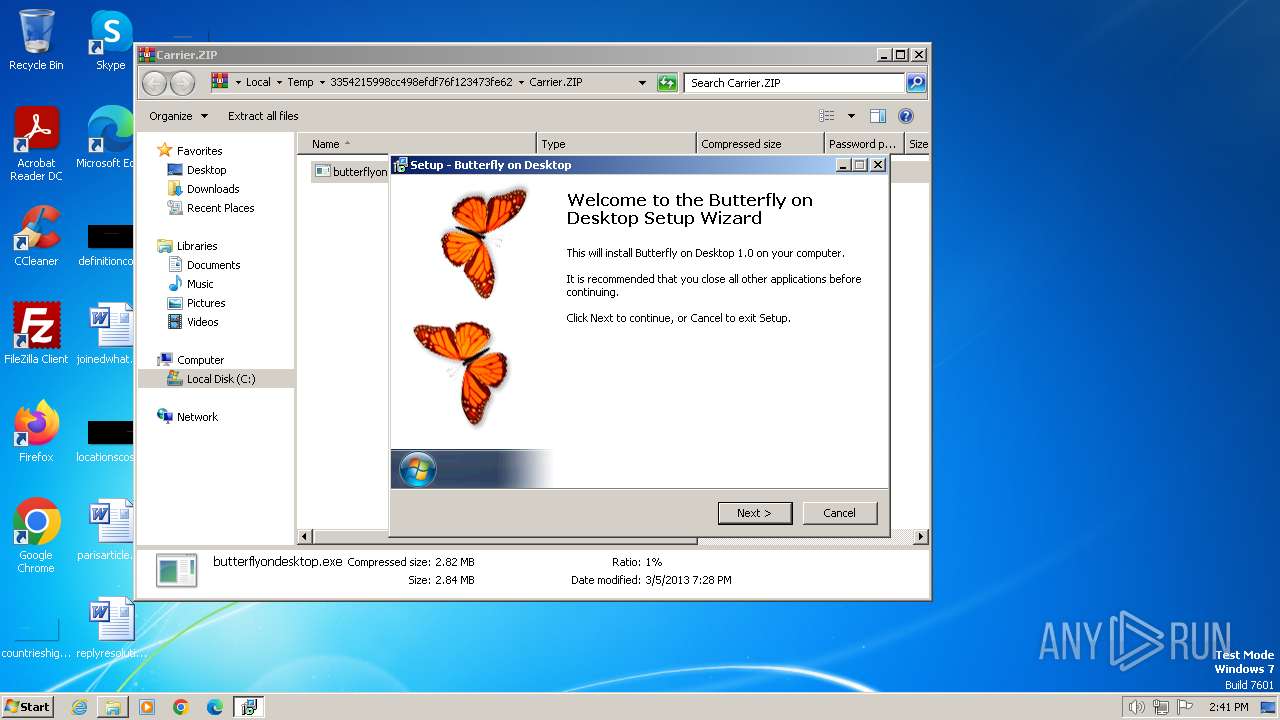Launch Firefox from the desktop
This screenshot has width=1280, height=720.
[36, 432]
